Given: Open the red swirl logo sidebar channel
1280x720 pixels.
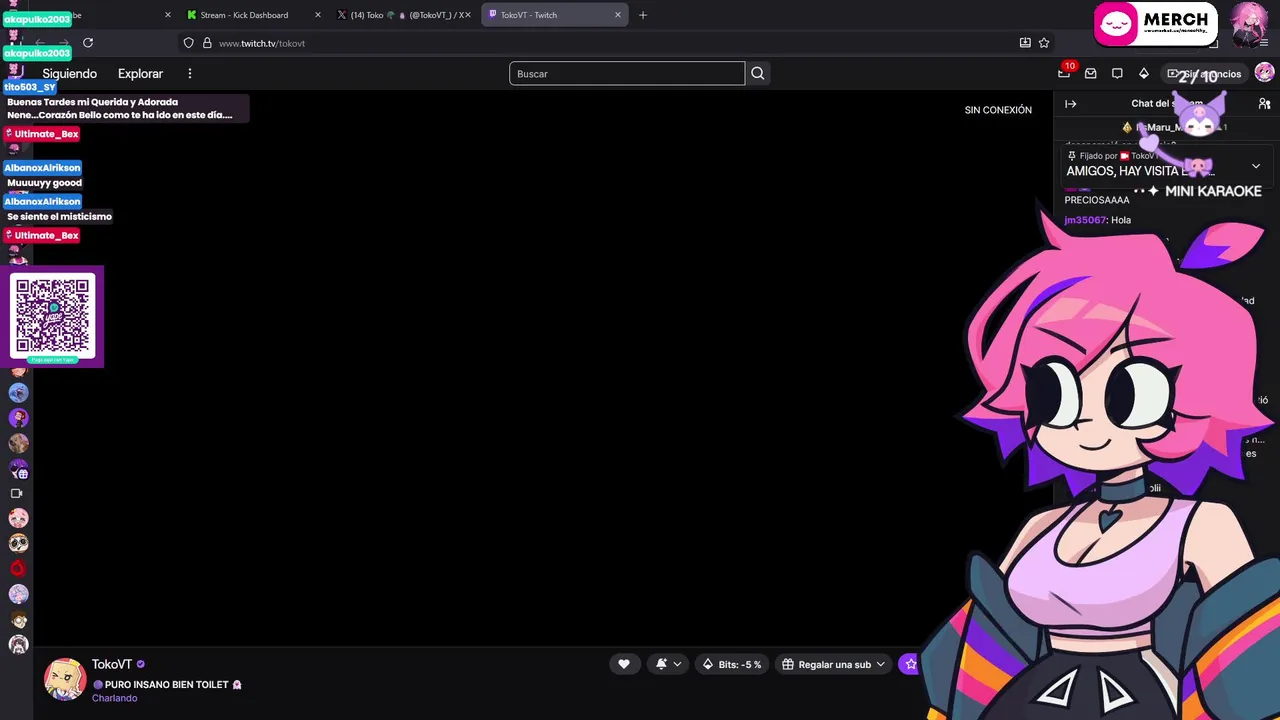Looking at the screenshot, I should click(18, 568).
